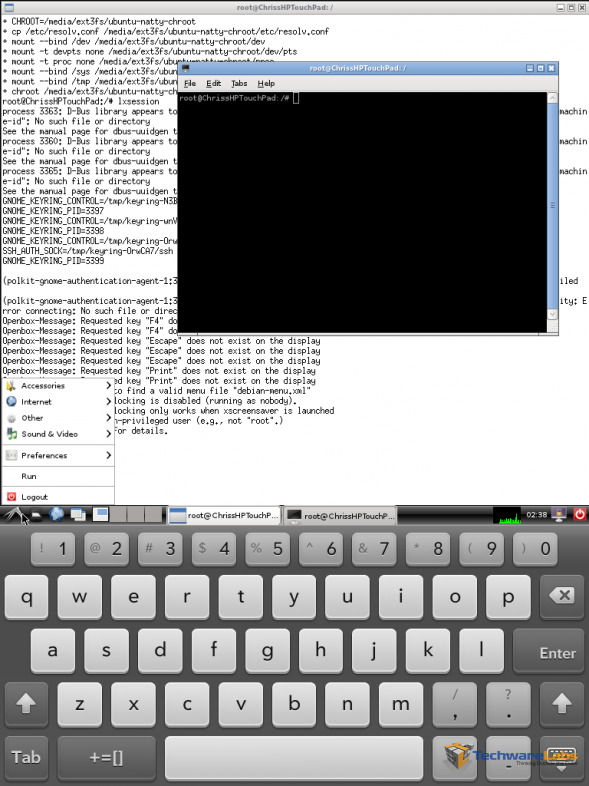
Task: Open the LXDE start menu icon
Action: 14,515
